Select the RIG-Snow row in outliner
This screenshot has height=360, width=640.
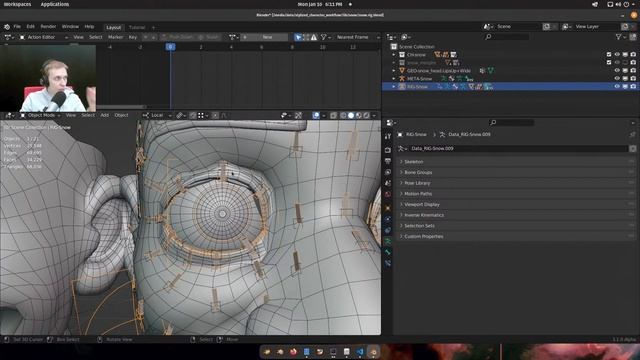point(510,87)
